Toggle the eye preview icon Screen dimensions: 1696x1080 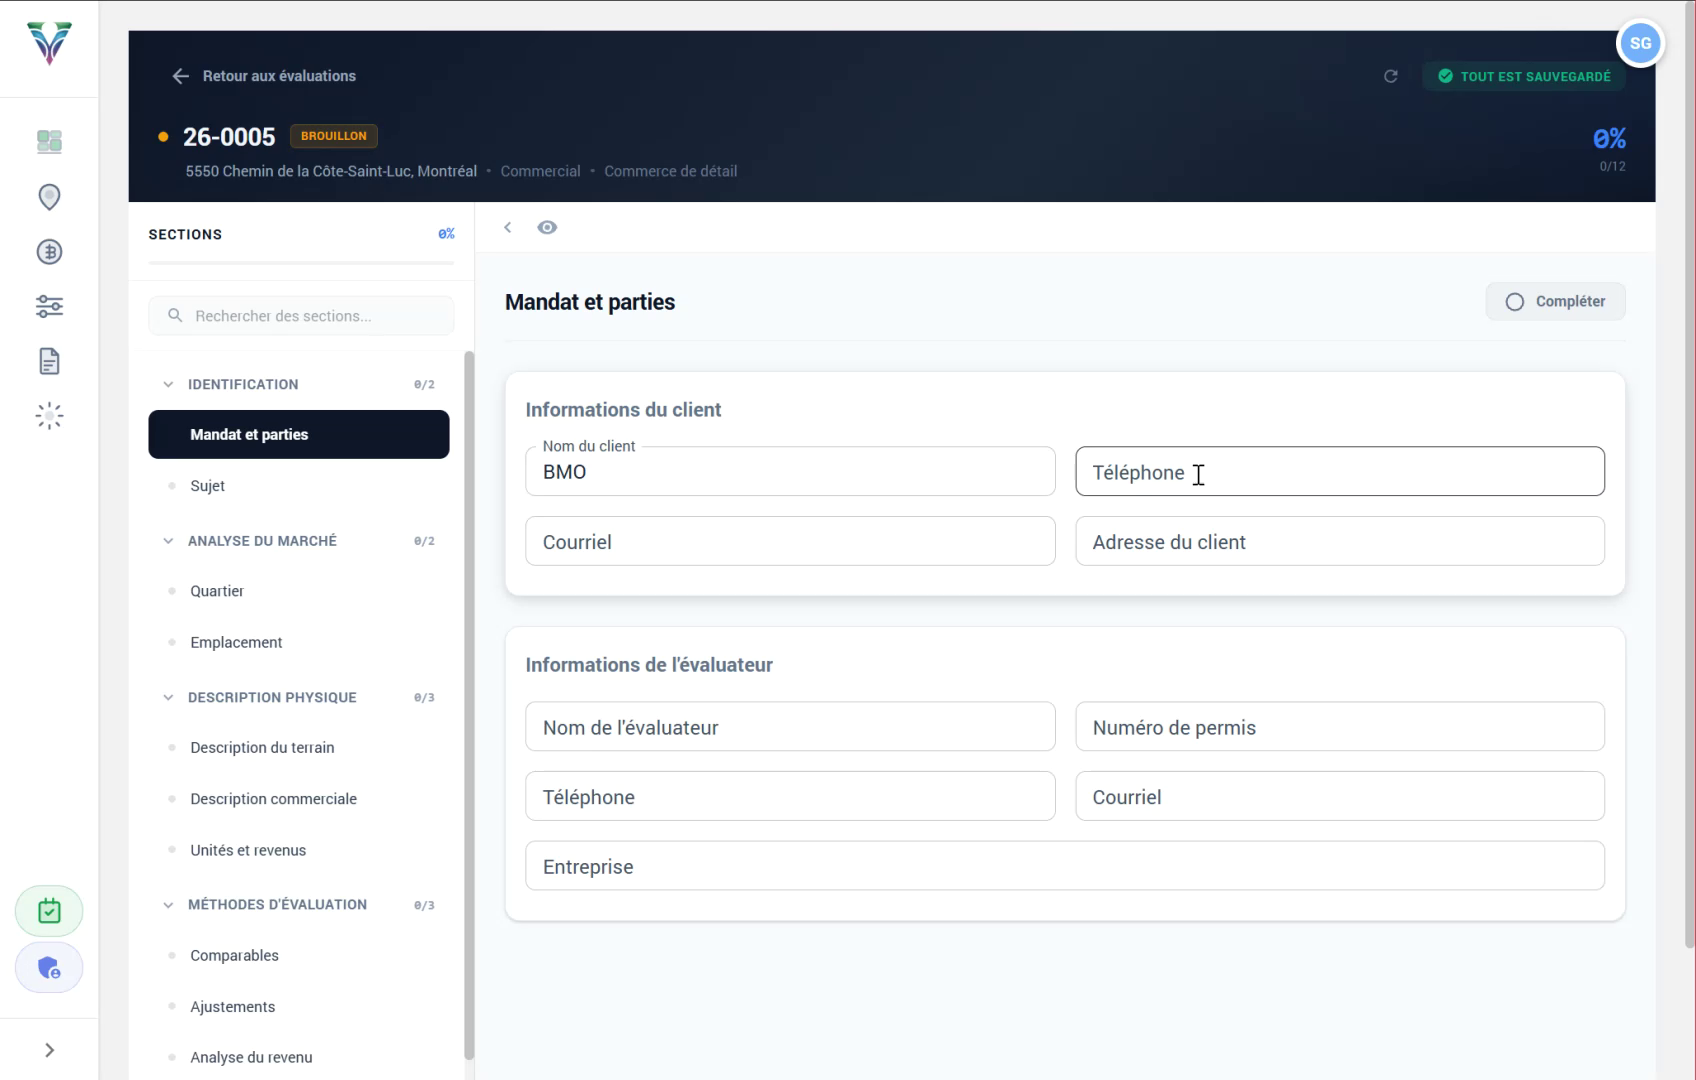tap(547, 228)
